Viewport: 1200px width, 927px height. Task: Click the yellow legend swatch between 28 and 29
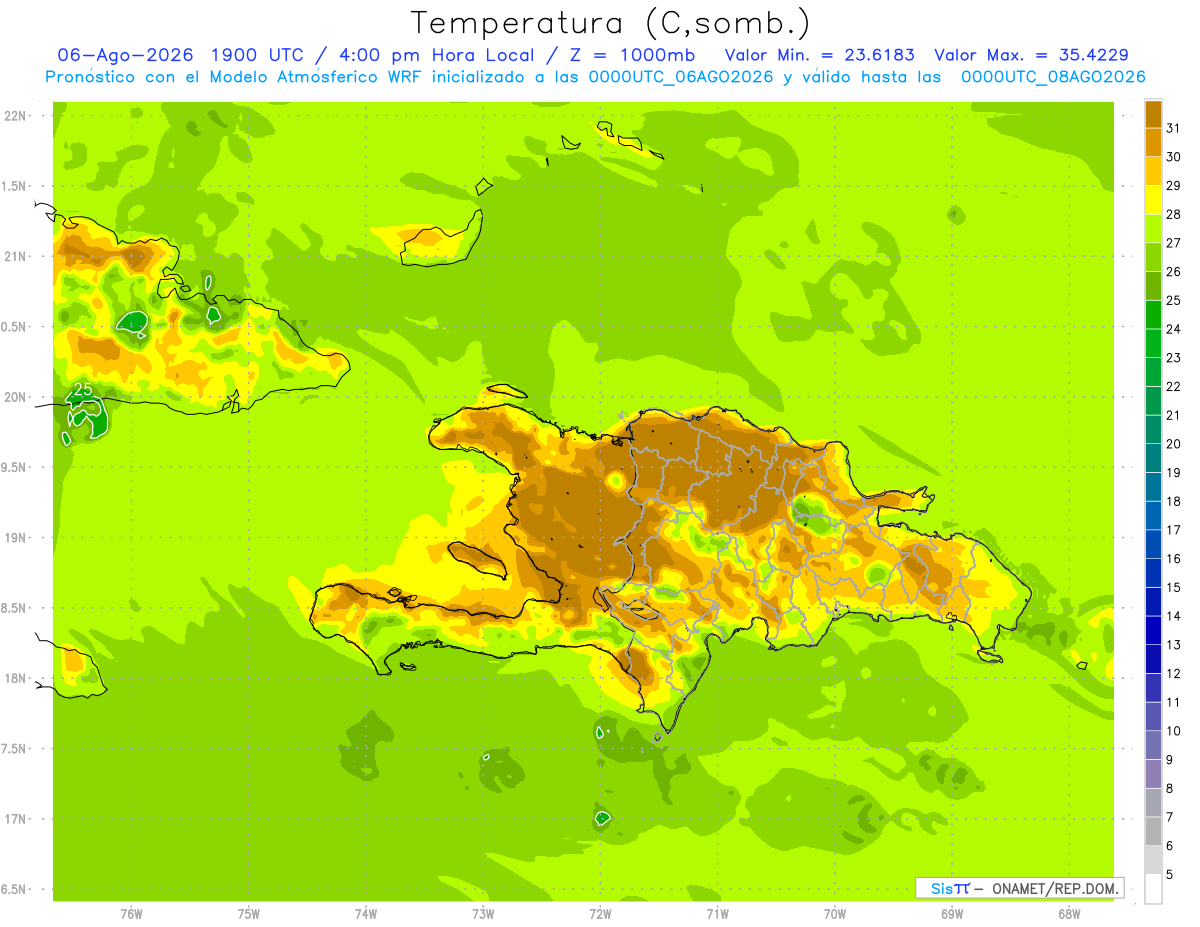coord(1153,200)
